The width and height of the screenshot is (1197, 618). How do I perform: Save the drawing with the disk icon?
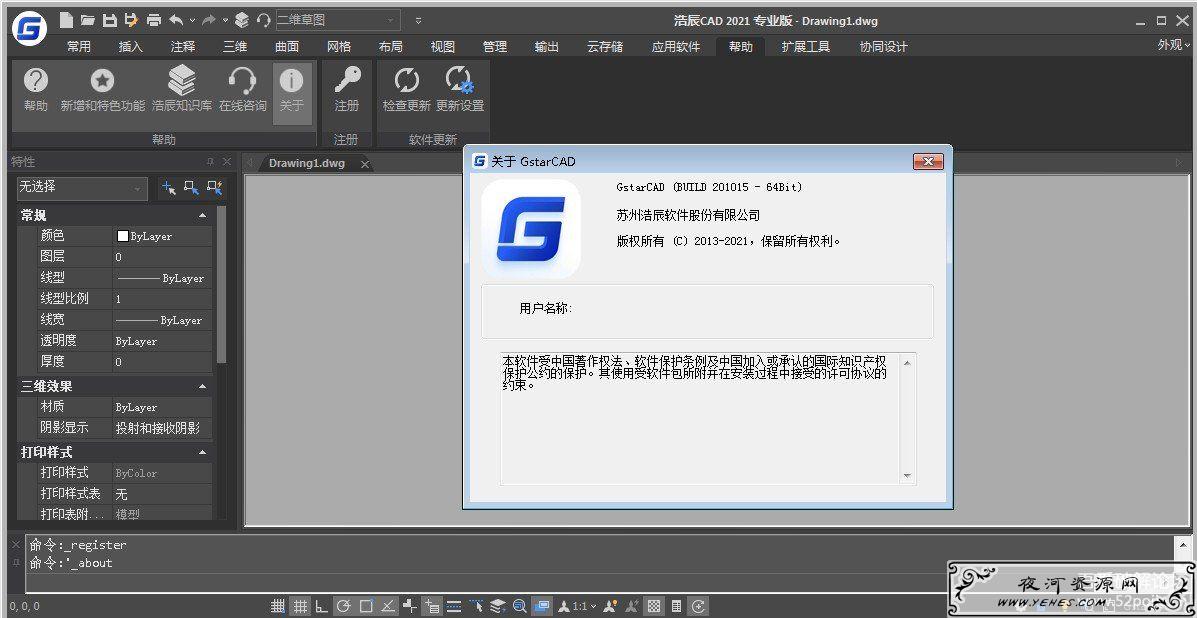(109, 20)
